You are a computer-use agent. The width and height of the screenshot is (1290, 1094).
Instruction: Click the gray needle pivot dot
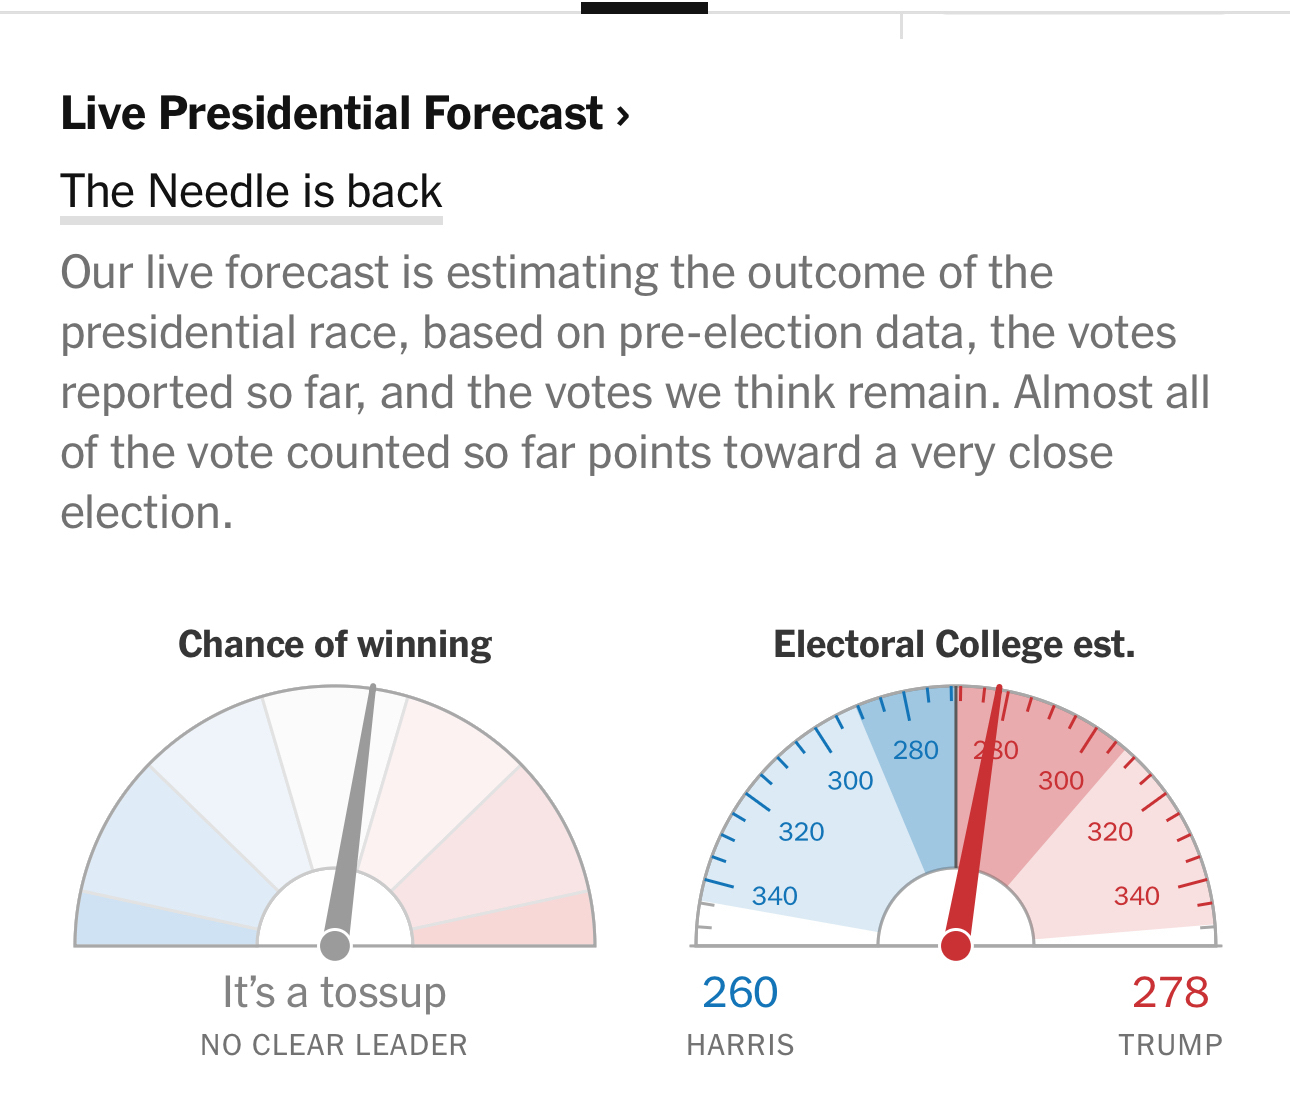point(335,944)
